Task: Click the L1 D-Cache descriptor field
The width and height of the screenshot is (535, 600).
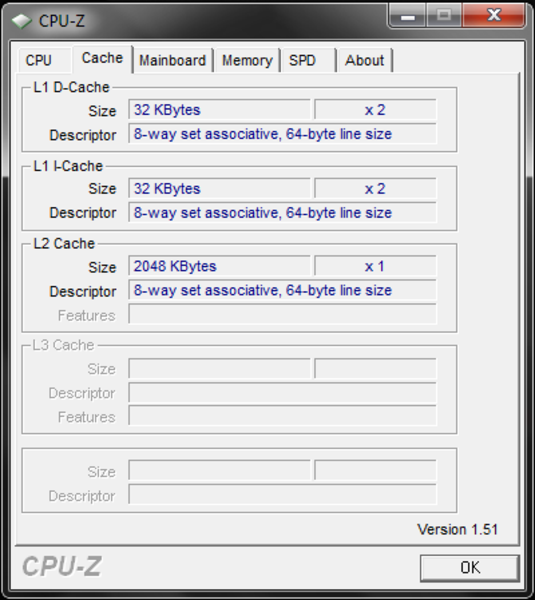Action: pyautogui.click(x=282, y=134)
